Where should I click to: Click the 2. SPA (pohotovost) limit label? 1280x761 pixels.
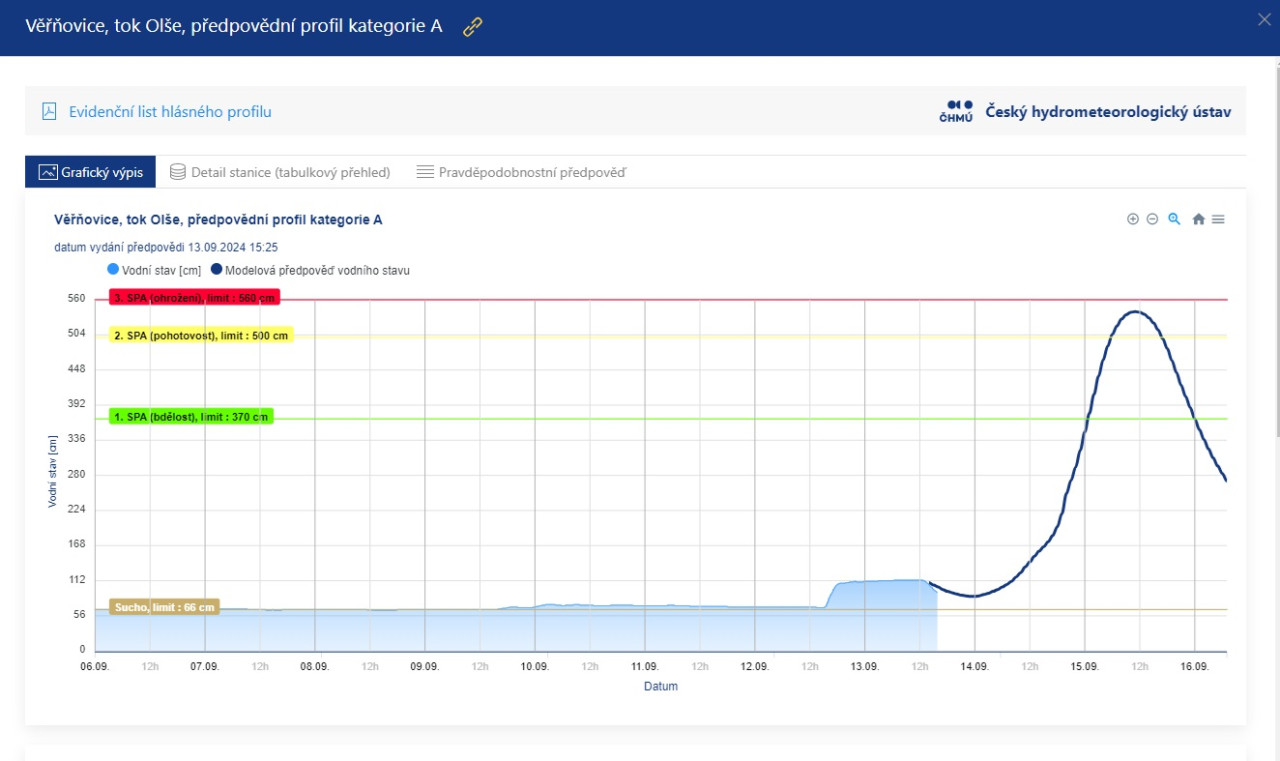(x=201, y=336)
